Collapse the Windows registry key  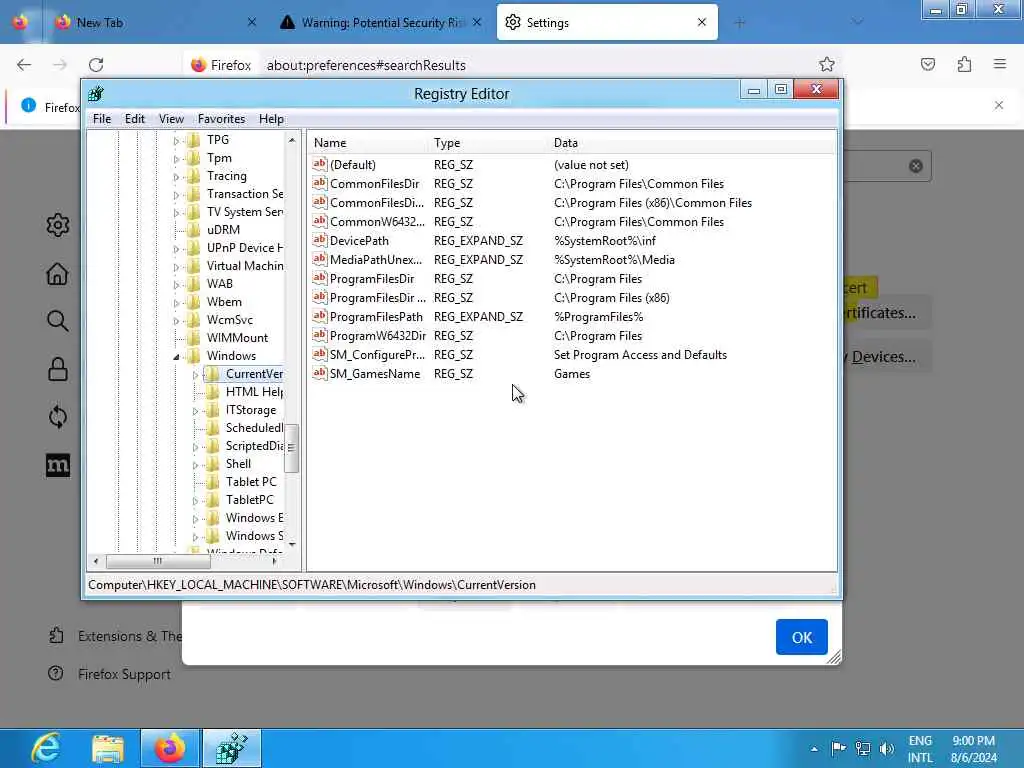[176, 357]
